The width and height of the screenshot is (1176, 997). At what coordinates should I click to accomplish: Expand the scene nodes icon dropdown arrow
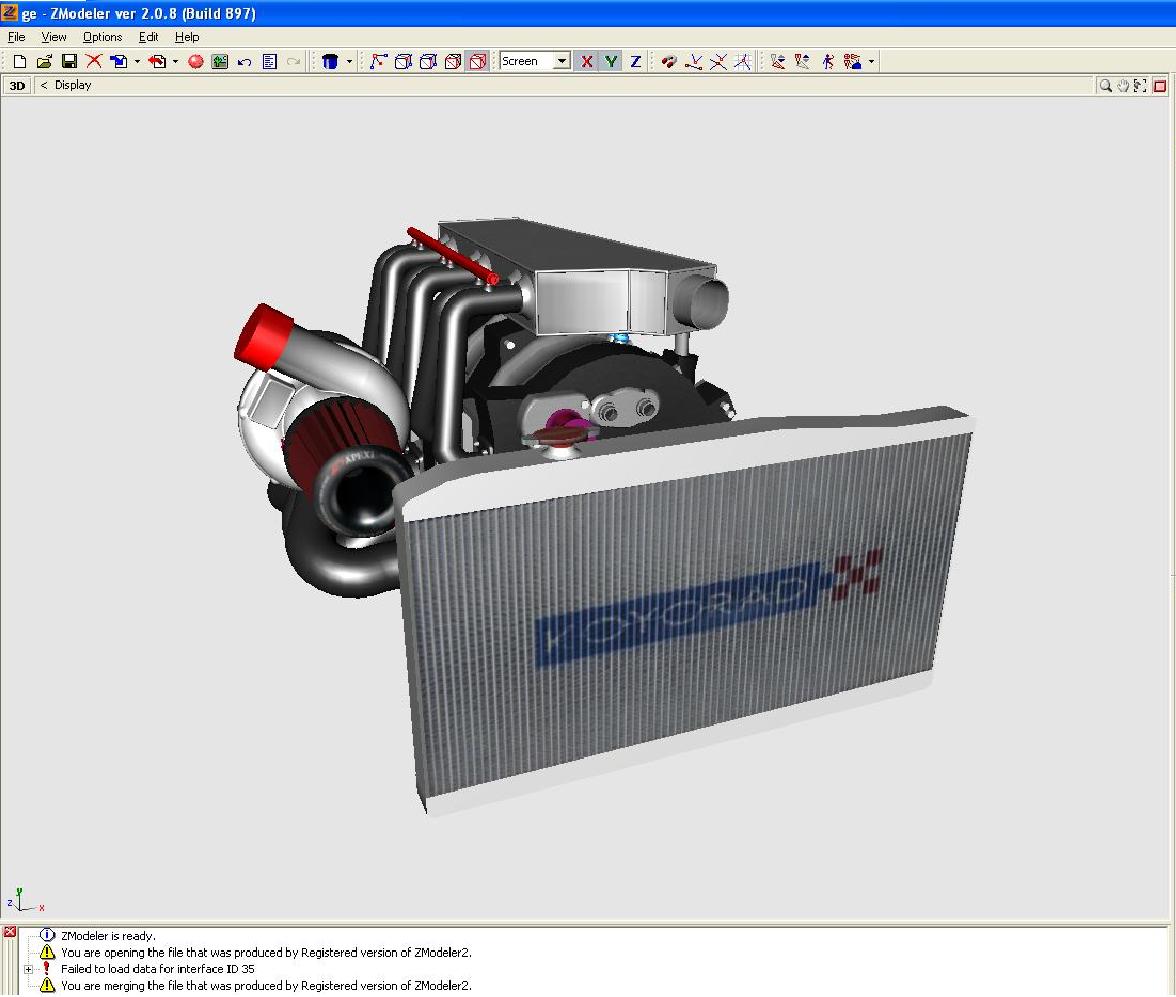(x=872, y=62)
